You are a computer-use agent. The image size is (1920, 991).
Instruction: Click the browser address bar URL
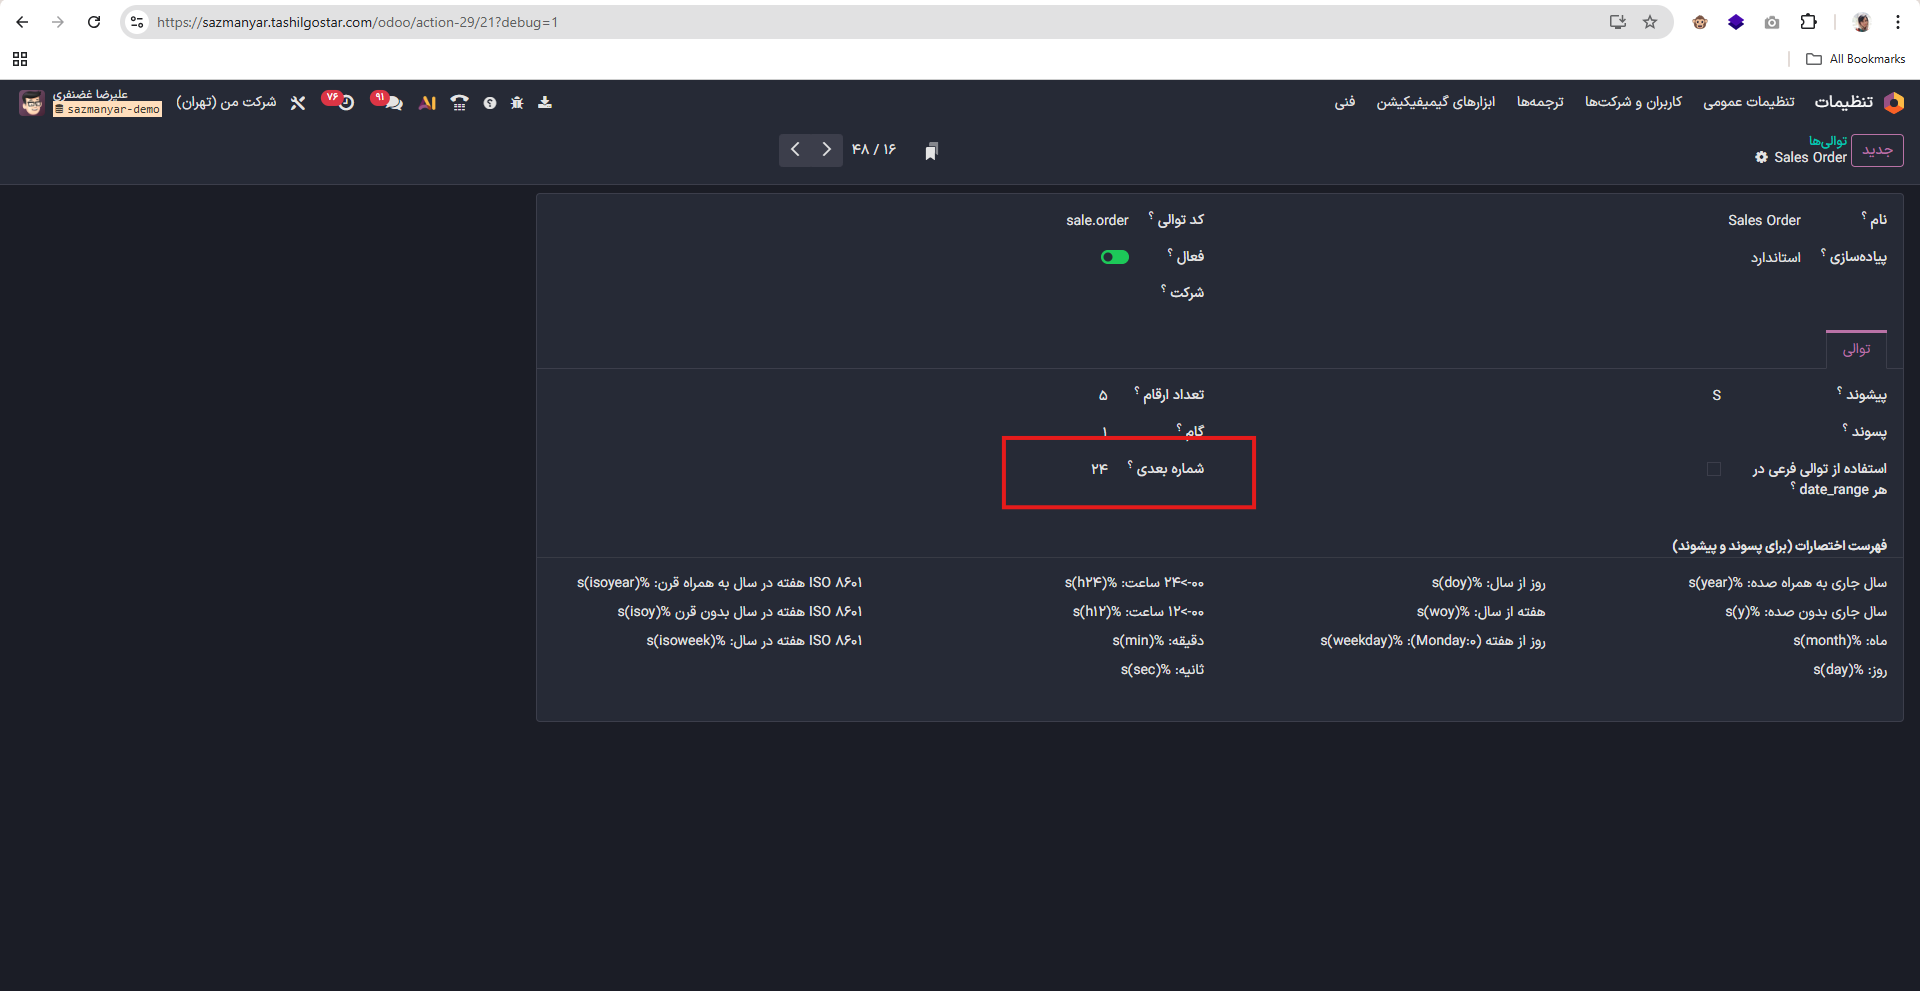click(x=357, y=22)
